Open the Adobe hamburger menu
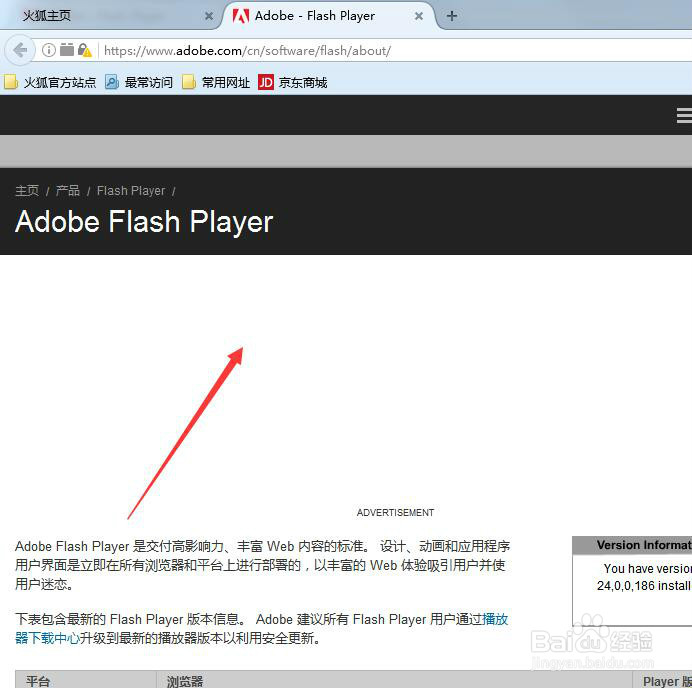Image resolution: width=692 pixels, height=688 pixels. click(x=684, y=116)
